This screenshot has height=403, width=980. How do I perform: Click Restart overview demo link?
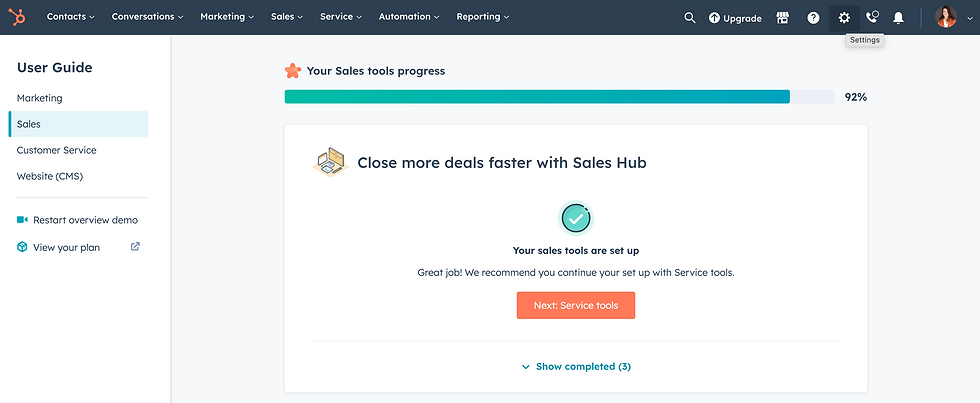click(x=86, y=220)
